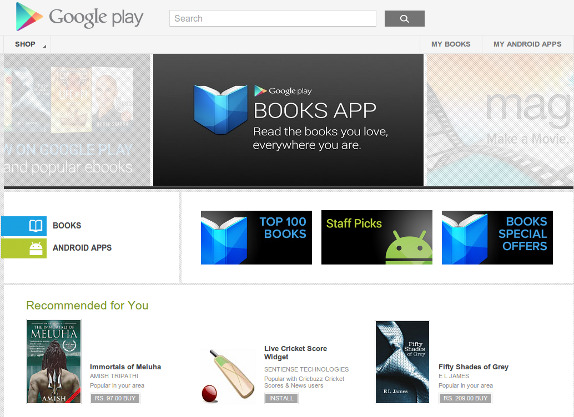Click the Android robot on Staff Picks
Viewport: 574px width, 417px height.
click(x=409, y=247)
